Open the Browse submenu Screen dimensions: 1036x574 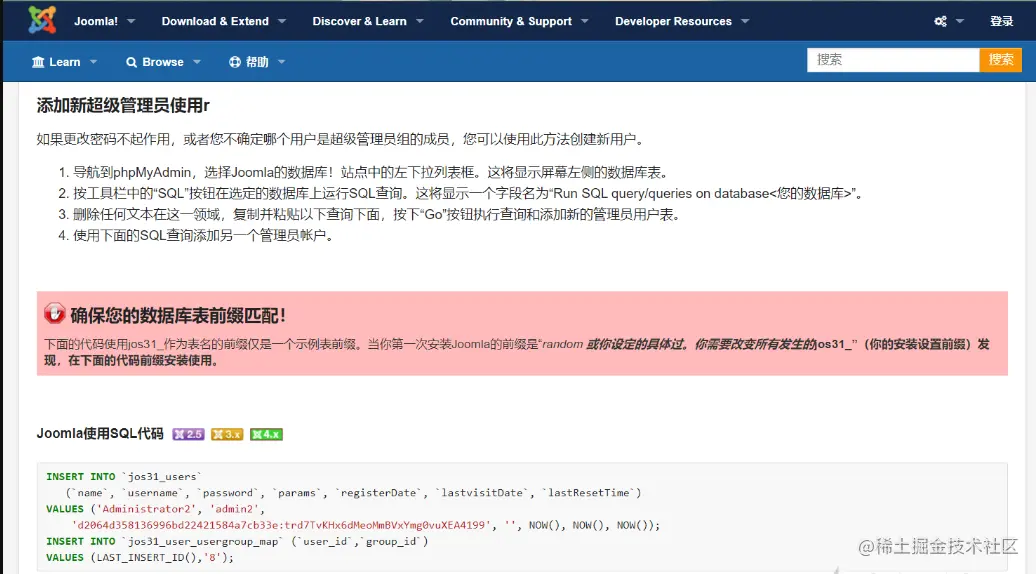(x=163, y=62)
